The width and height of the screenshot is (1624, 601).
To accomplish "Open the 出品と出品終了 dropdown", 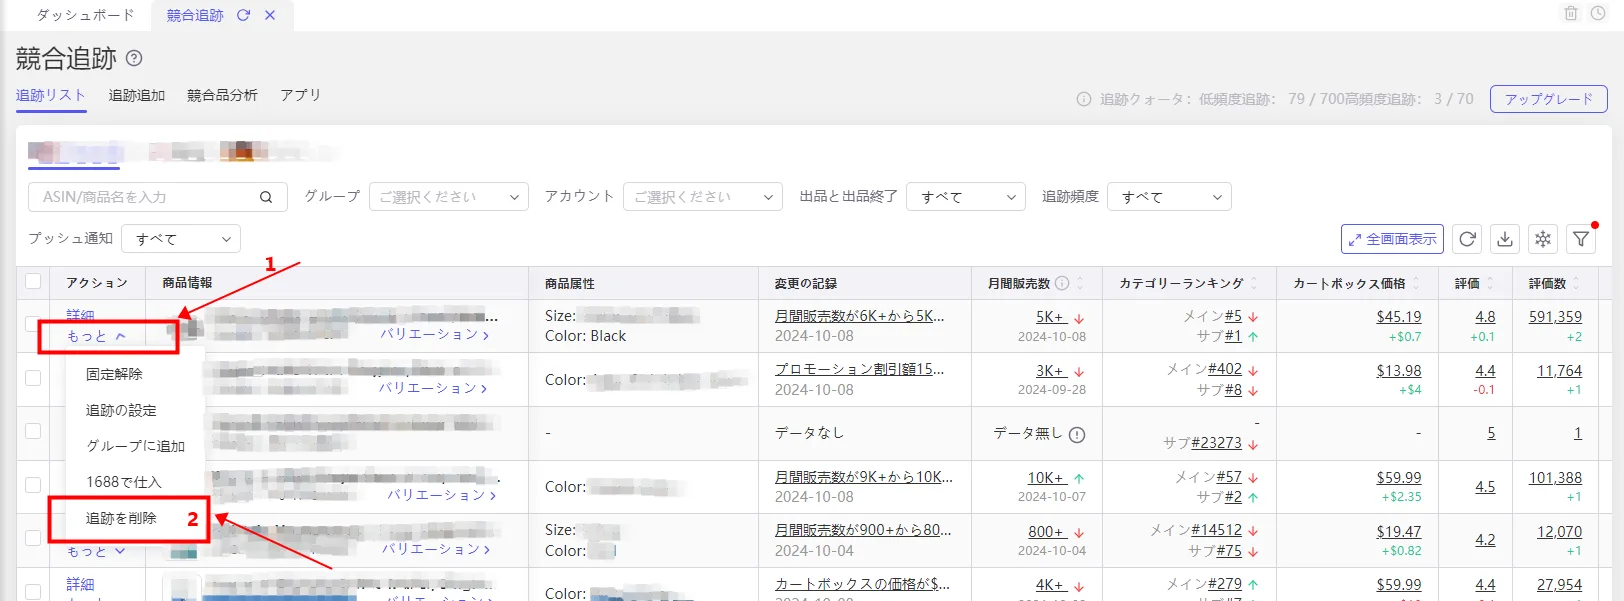I will (966, 197).
